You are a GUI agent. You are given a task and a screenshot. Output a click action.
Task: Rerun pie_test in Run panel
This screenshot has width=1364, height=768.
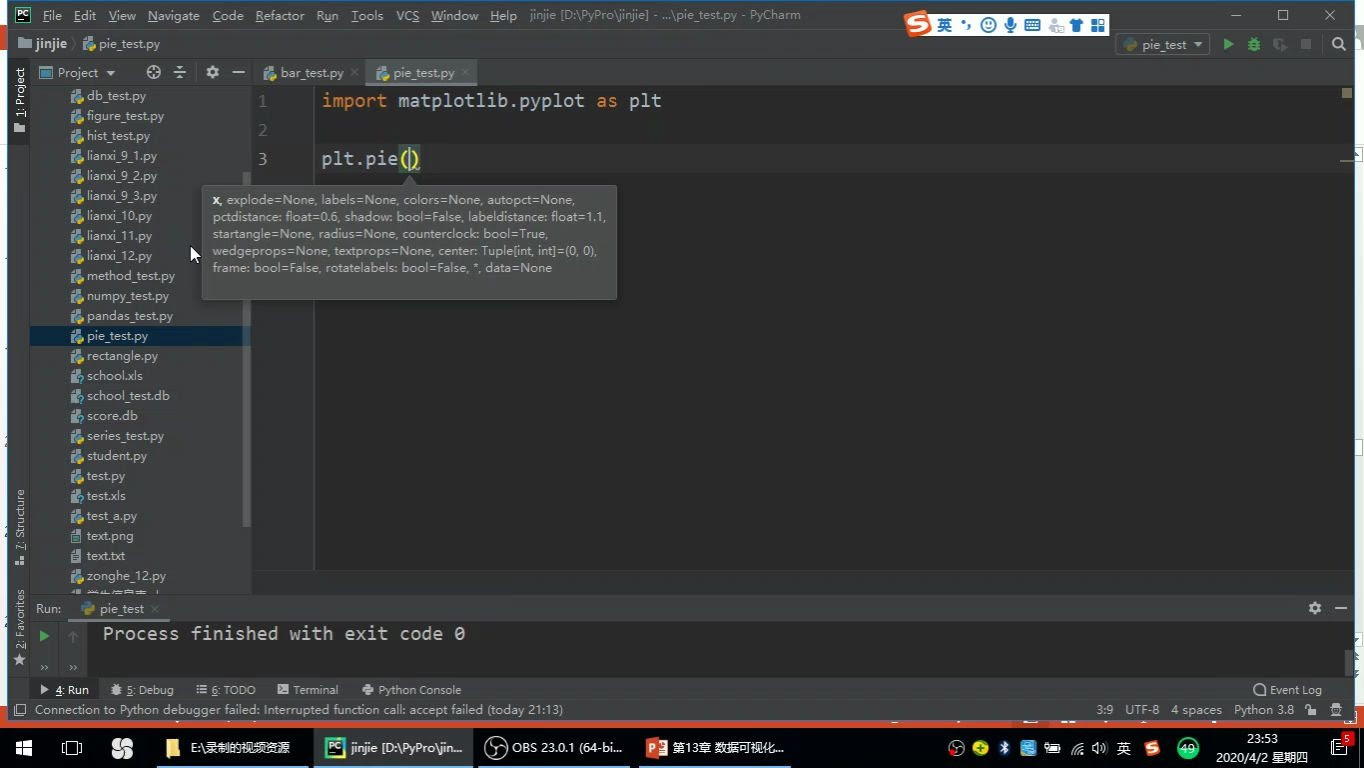point(44,635)
